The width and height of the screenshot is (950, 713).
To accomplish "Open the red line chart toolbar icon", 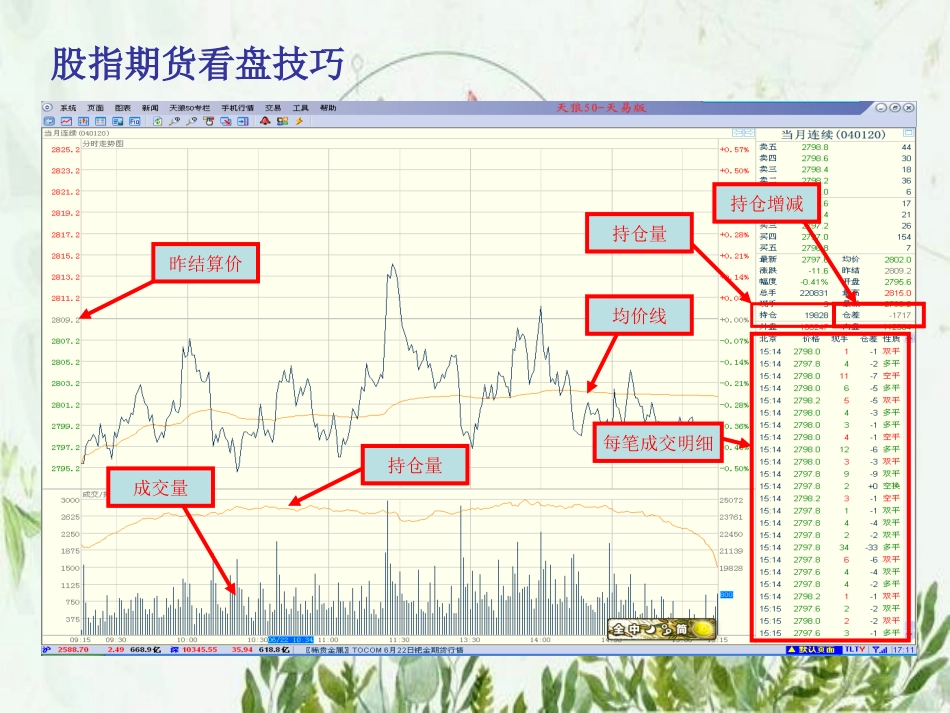I will (66, 121).
